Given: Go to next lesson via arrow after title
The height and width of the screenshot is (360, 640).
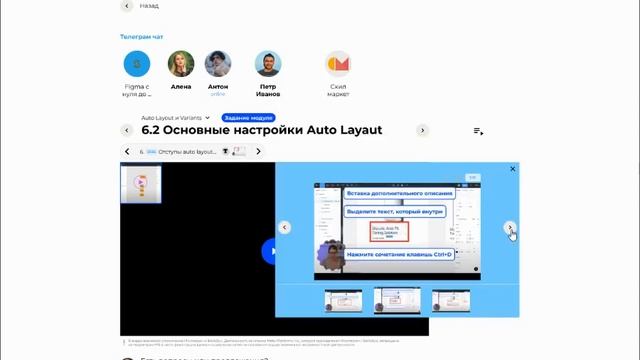Looking at the screenshot, I should point(422,130).
